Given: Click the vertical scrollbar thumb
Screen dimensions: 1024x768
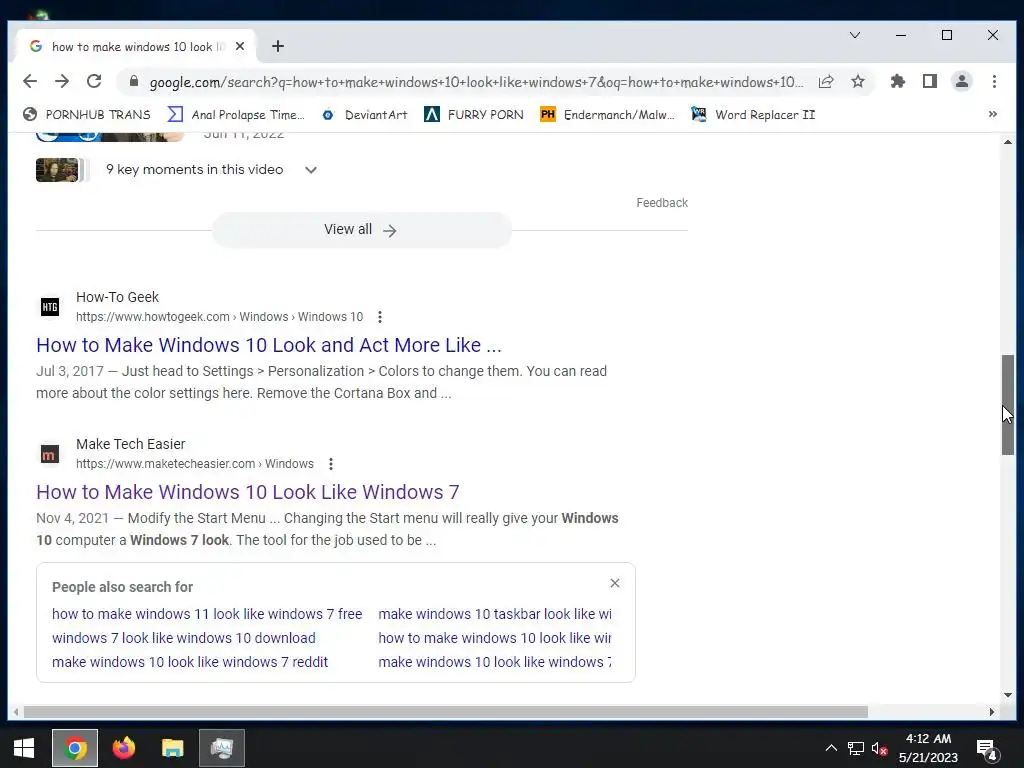Looking at the screenshot, I should [x=1008, y=405].
